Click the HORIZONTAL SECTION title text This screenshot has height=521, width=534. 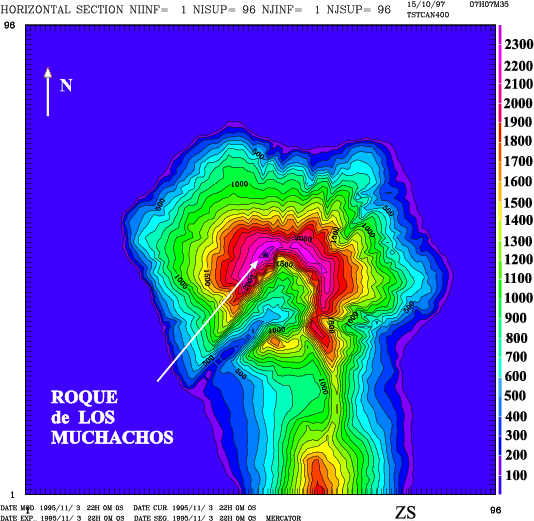[x=62, y=10]
